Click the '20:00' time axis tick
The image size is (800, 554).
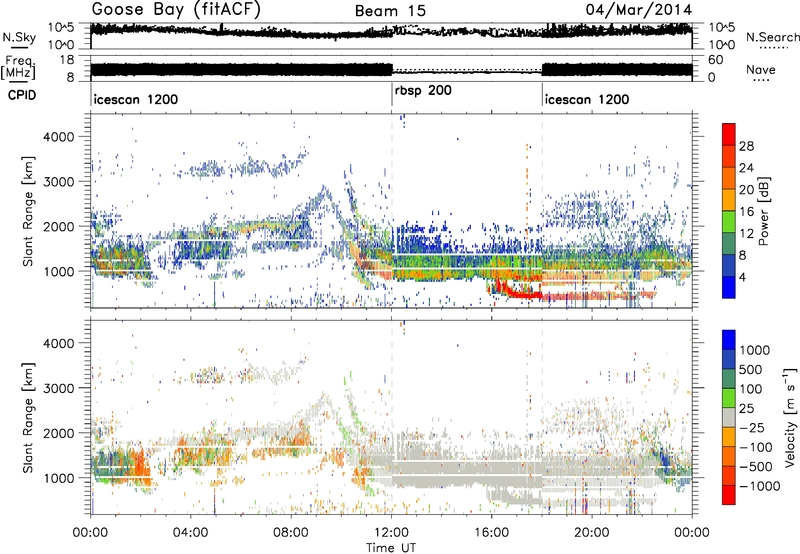coord(592,533)
